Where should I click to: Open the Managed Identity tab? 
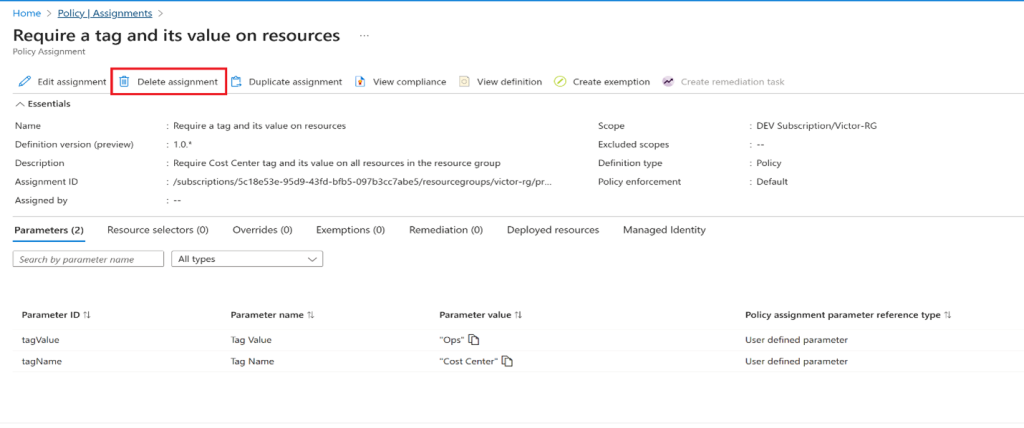pos(664,230)
